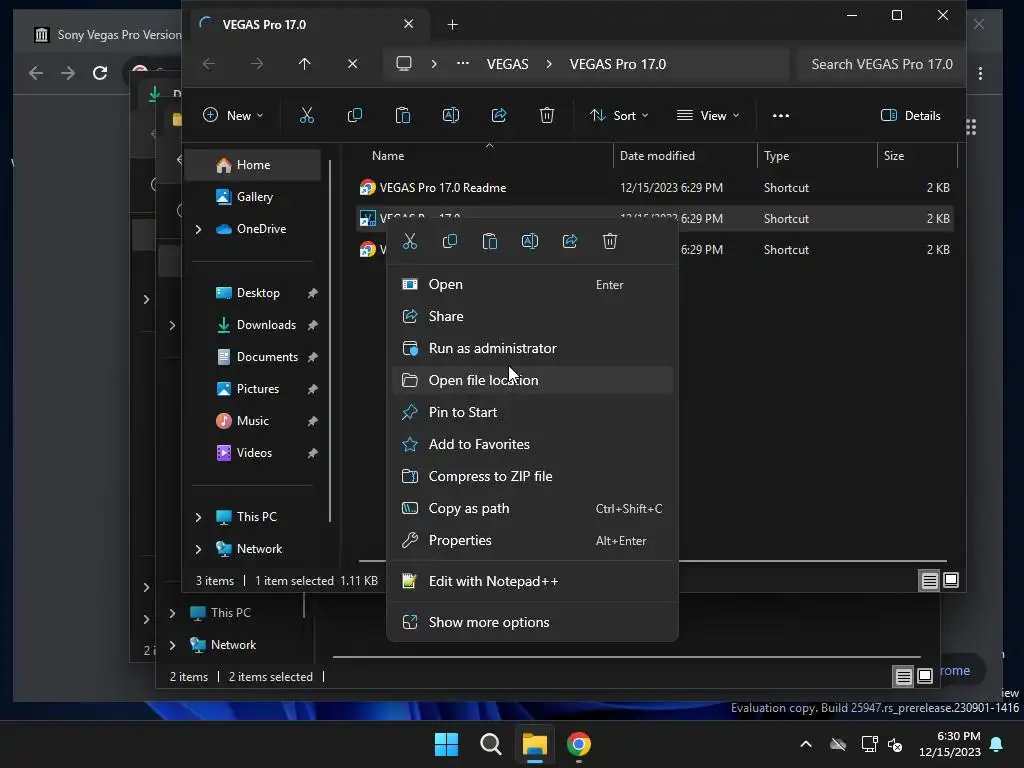Click Delete icon in context menu
This screenshot has width=1024, height=768.
(x=610, y=242)
